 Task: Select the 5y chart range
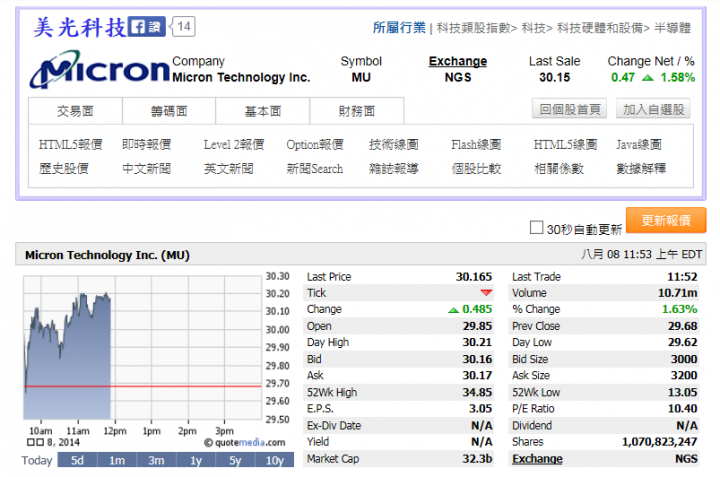(x=235, y=460)
